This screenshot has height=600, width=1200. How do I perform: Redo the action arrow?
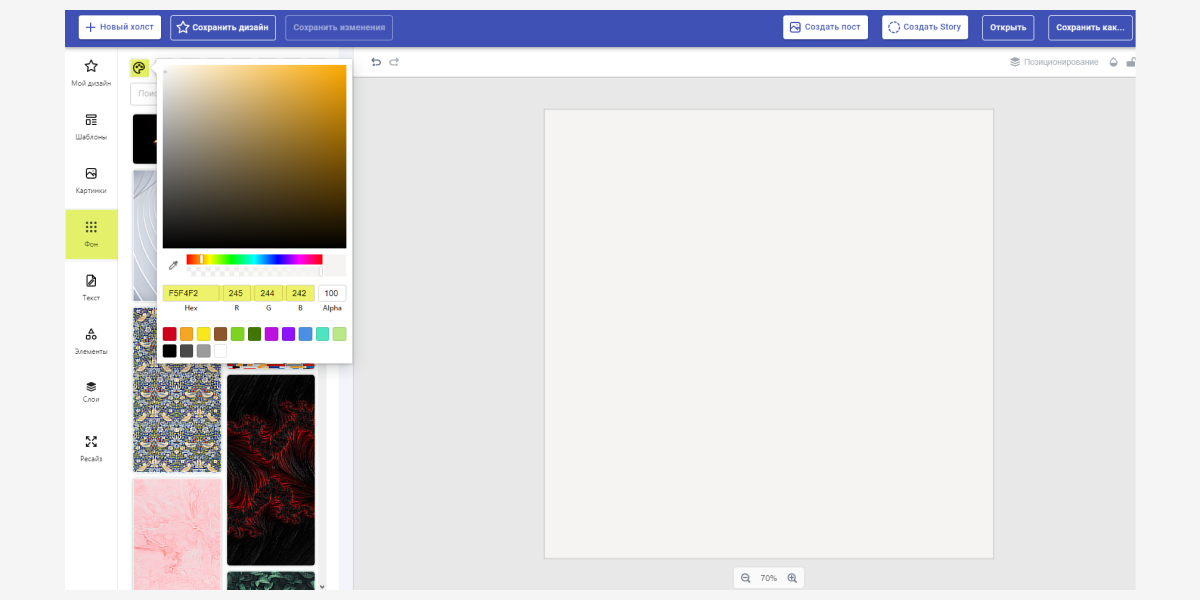point(394,62)
